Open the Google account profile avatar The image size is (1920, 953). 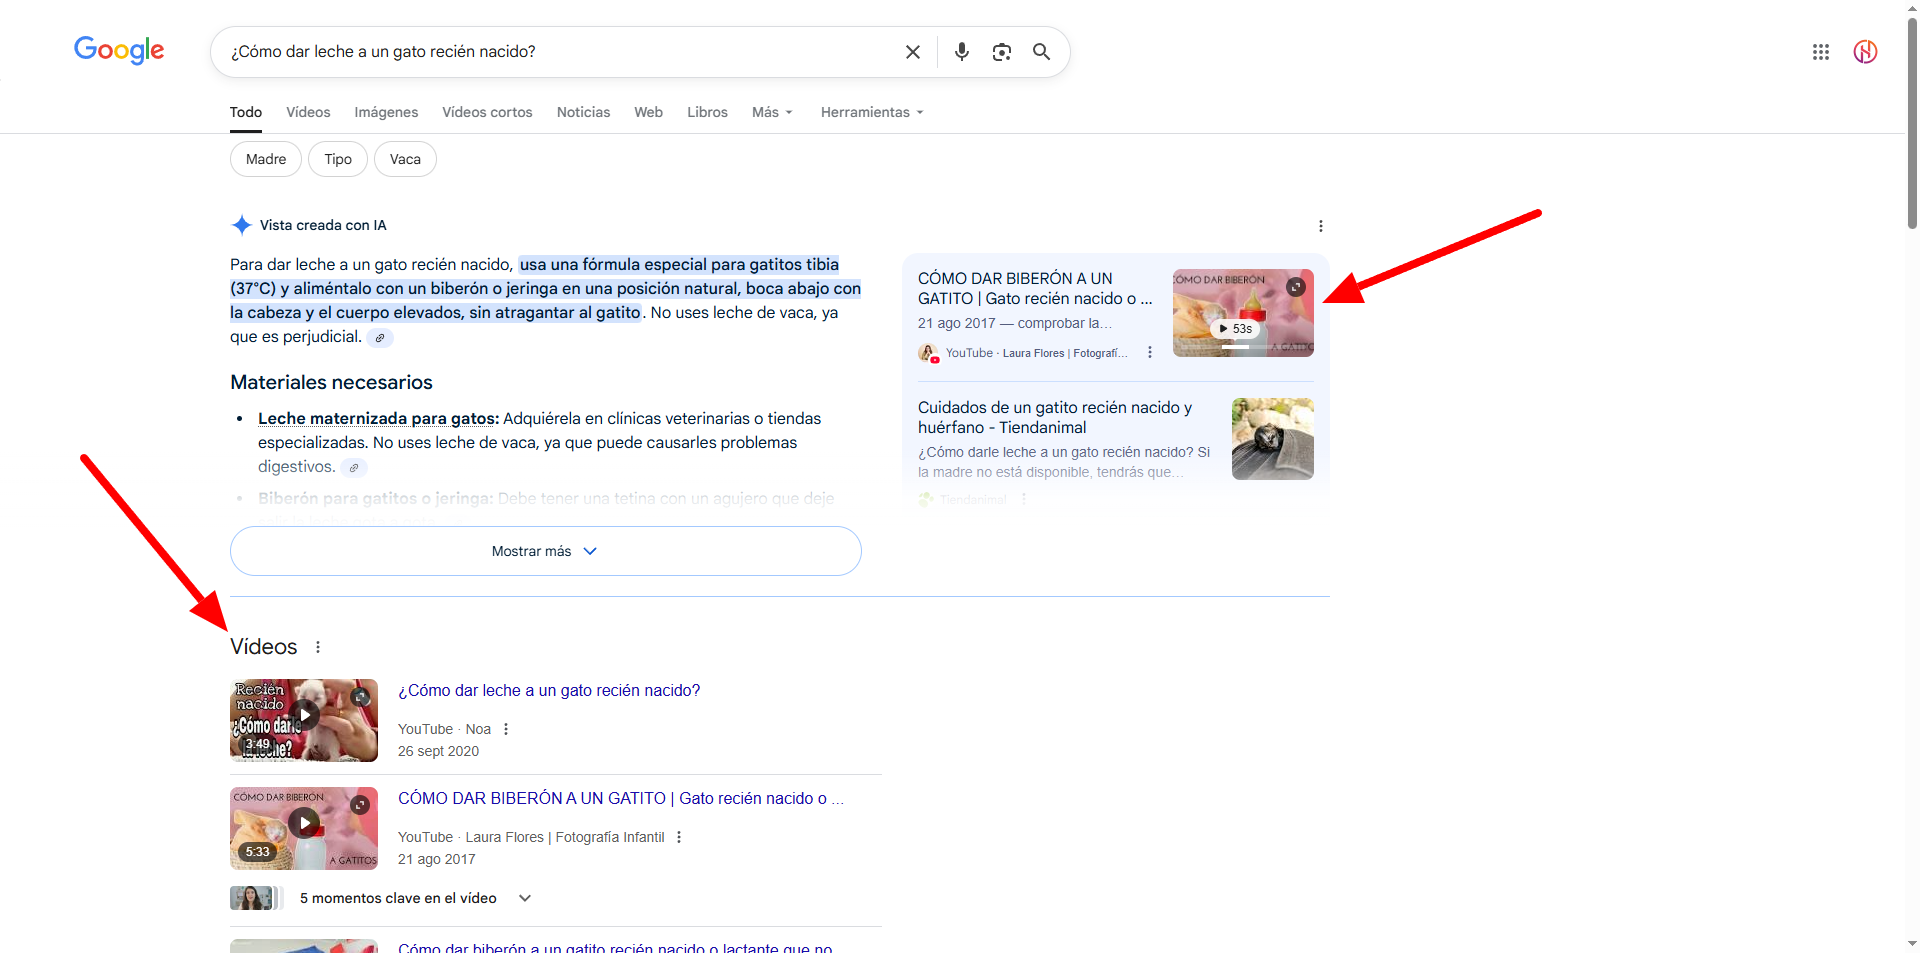click(1864, 52)
